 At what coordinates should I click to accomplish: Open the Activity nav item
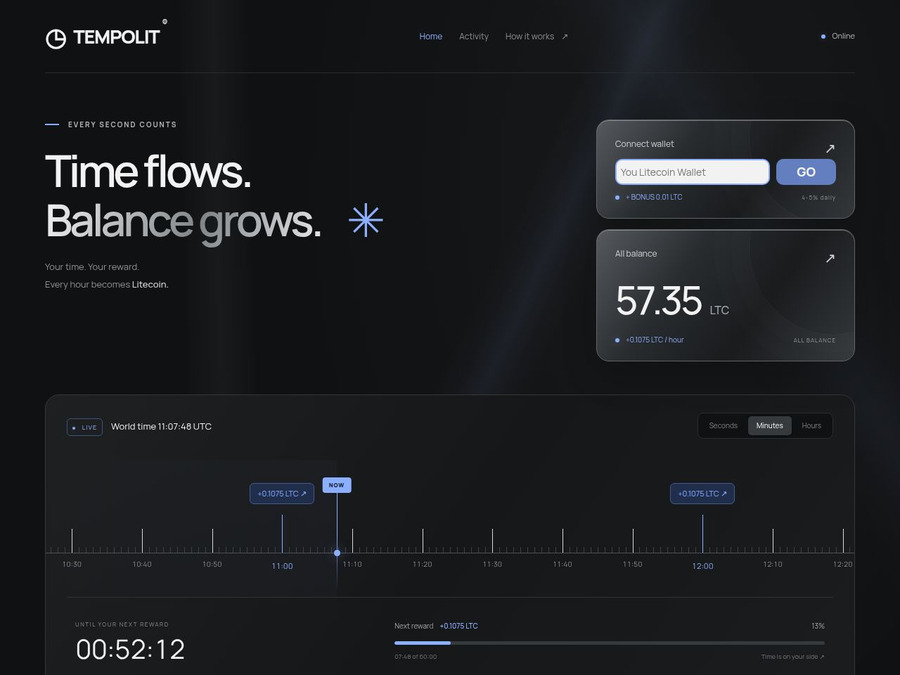[x=474, y=36]
